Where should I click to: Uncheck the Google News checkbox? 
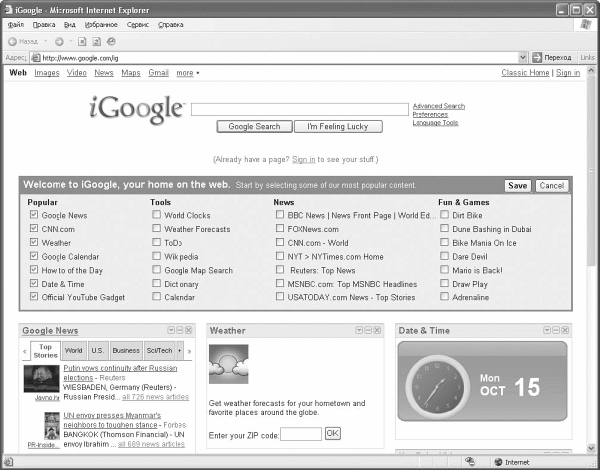click(34, 215)
